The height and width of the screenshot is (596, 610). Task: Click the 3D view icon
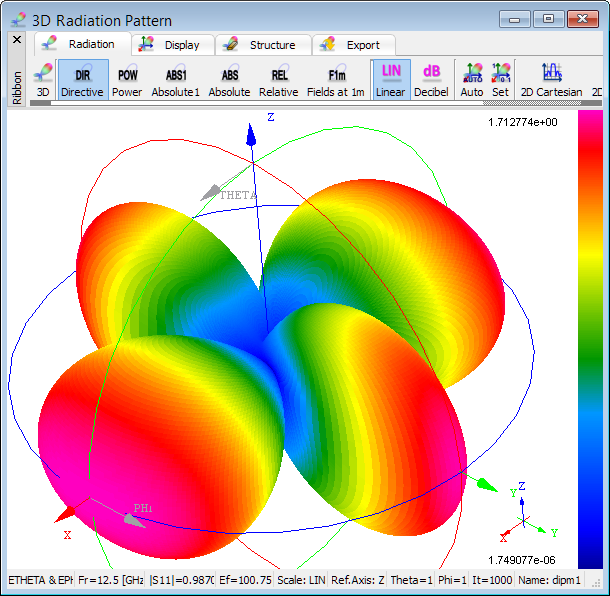(43, 80)
